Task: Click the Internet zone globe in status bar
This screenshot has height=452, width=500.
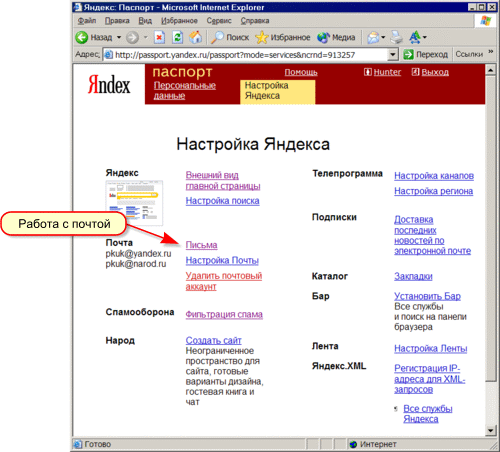Action: (x=353, y=444)
